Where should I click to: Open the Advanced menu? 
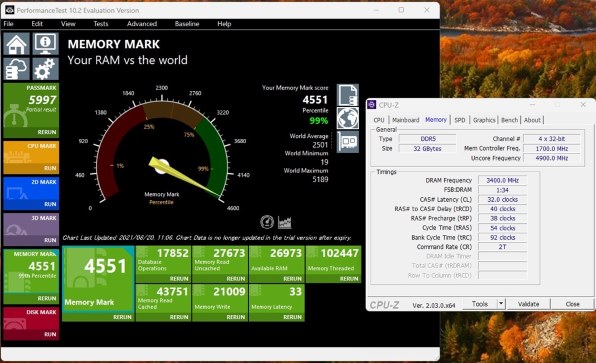[142, 24]
